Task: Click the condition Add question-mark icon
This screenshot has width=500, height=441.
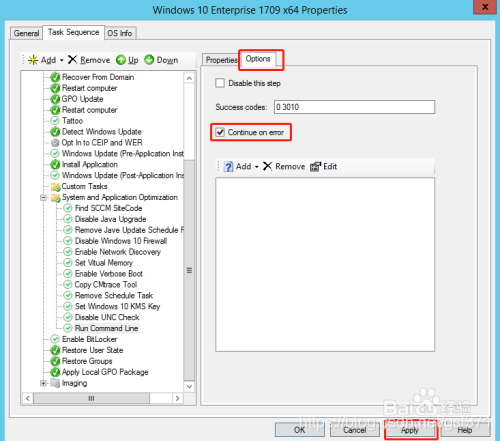Action: (x=228, y=166)
